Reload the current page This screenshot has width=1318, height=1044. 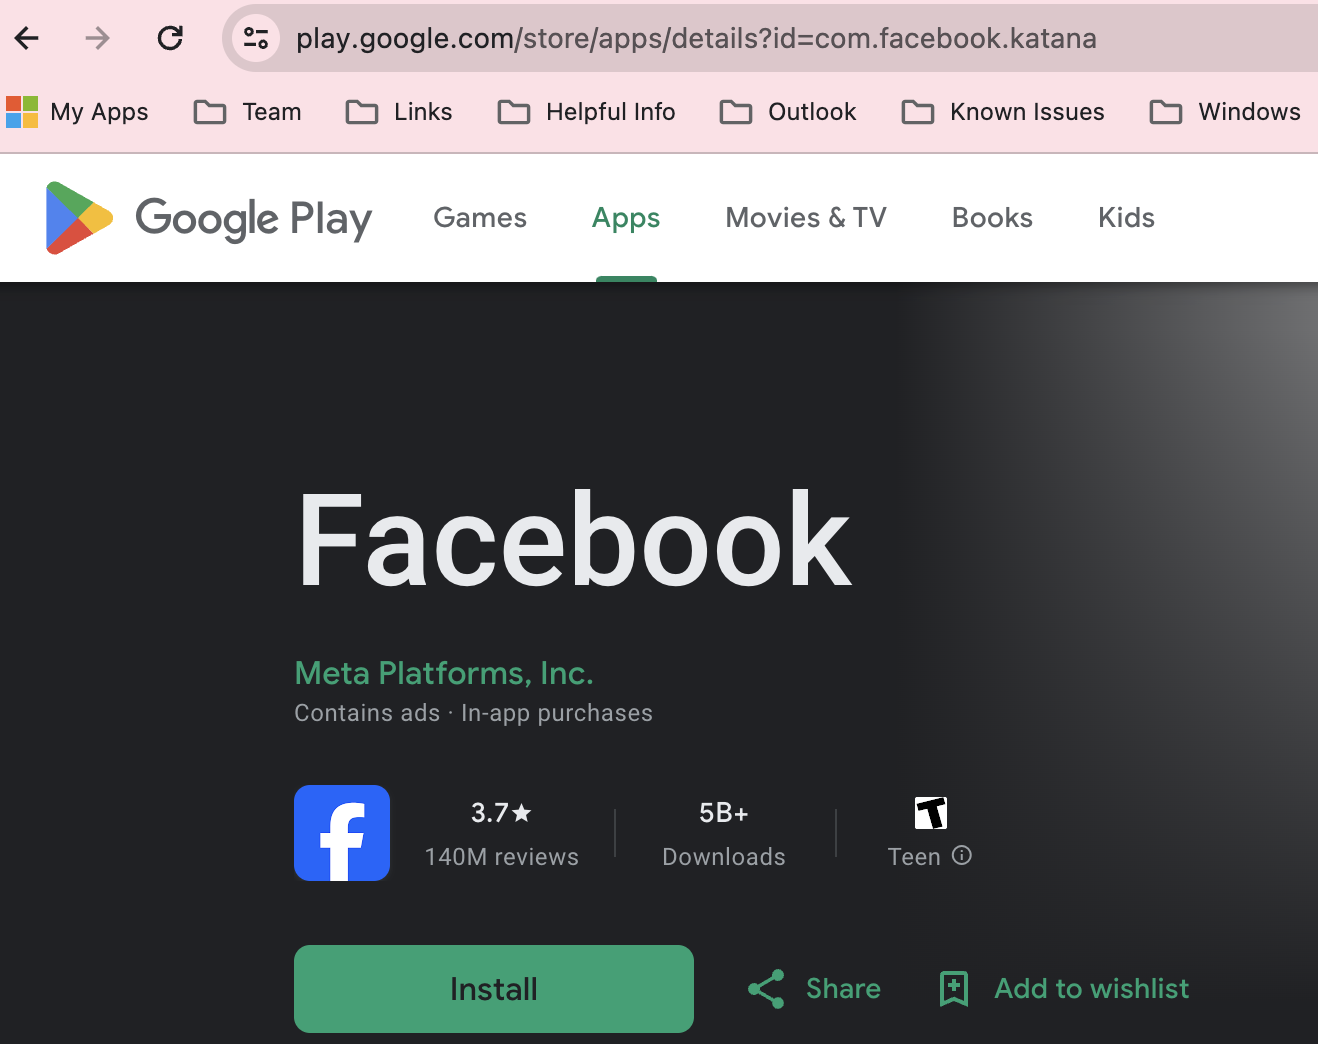click(x=170, y=39)
